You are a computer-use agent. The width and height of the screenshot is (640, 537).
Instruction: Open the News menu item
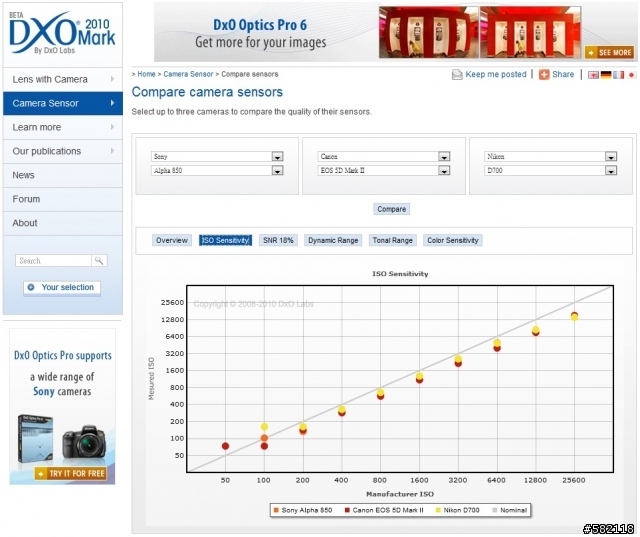63,175
